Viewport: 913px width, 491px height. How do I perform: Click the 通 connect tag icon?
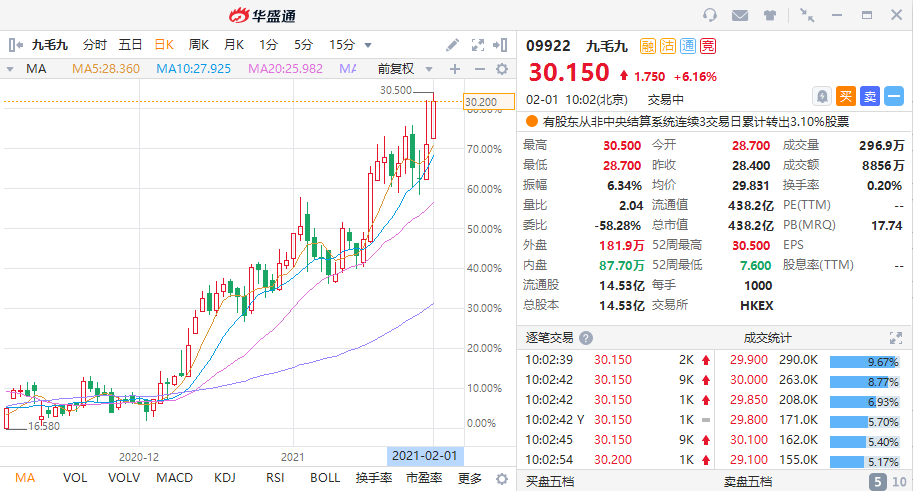click(x=688, y=46)
